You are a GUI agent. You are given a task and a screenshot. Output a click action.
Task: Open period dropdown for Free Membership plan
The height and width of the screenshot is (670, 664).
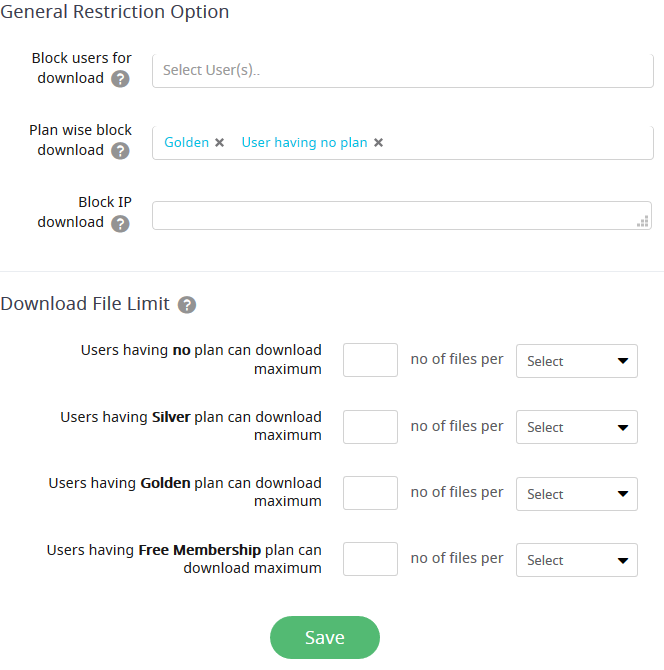tap(576, 560)
